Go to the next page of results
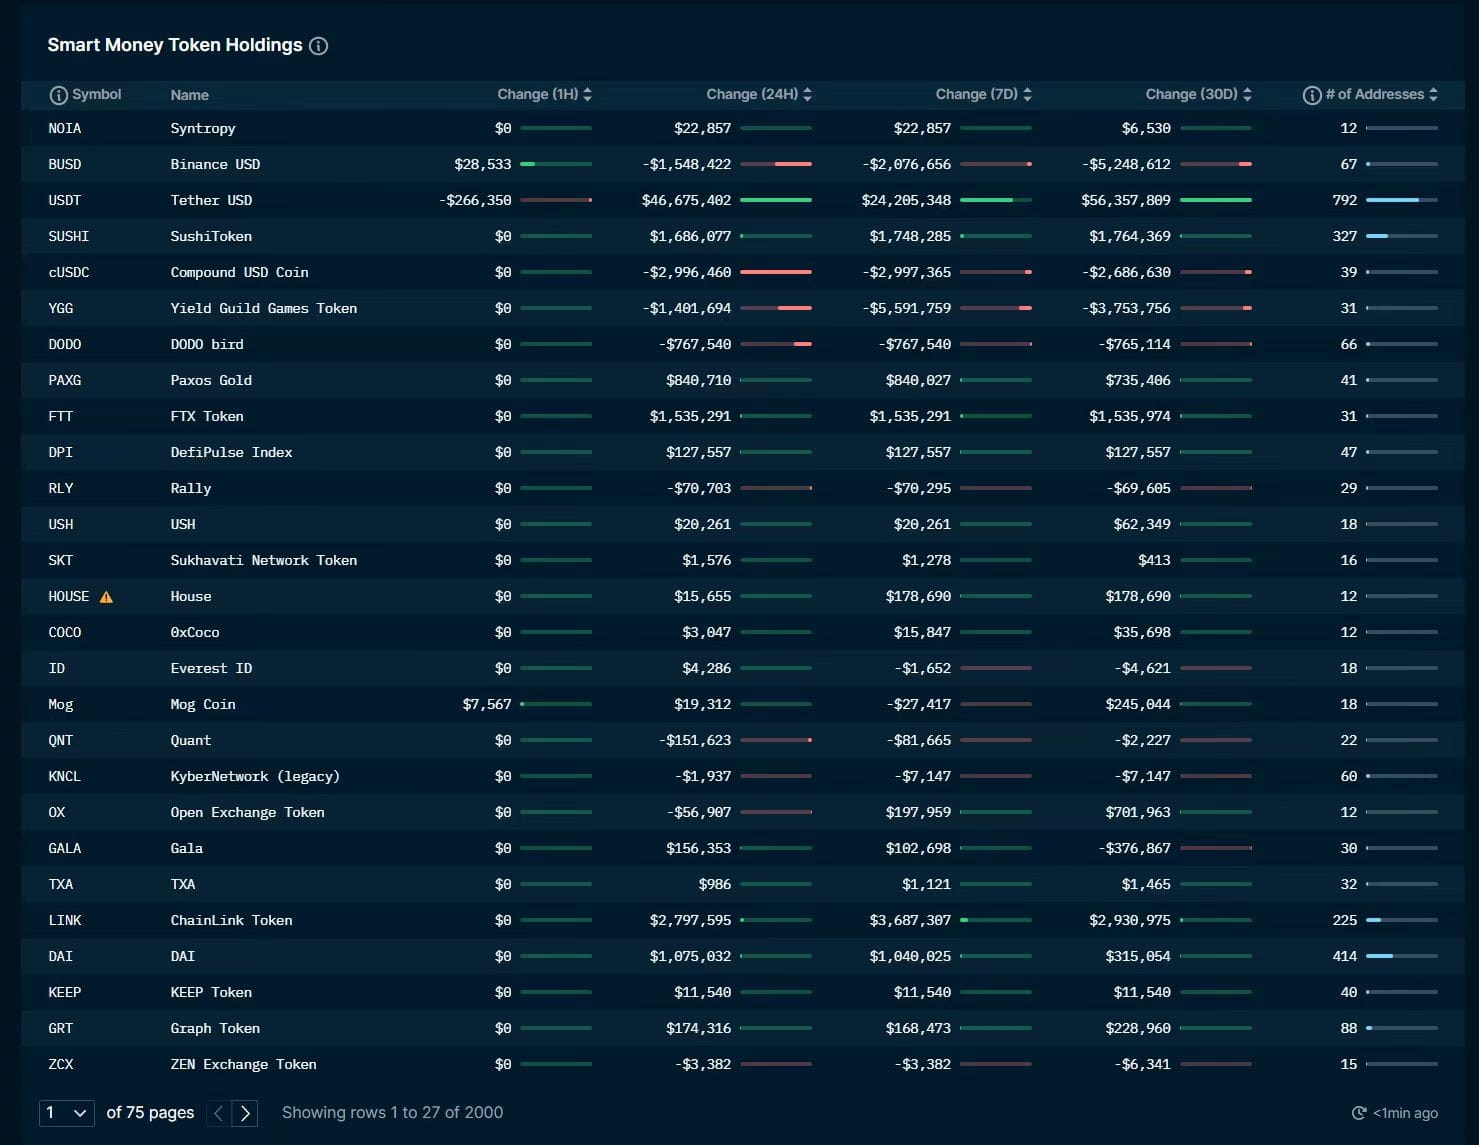This screenshot has width=1479, height=1145. pos(247,1112)
